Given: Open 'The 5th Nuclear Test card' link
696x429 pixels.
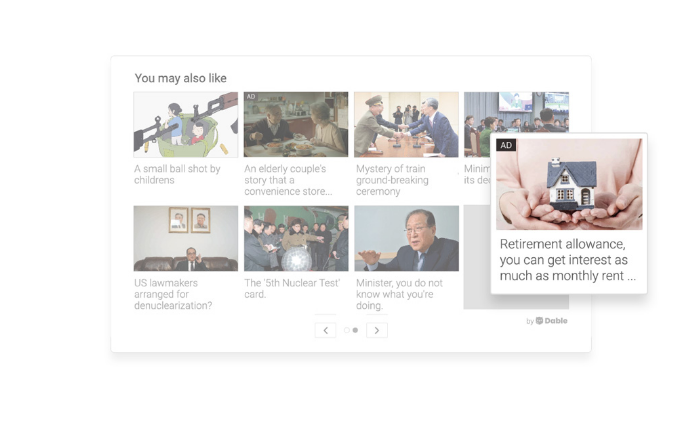Looking at the screenshot, I should [292, 288].
